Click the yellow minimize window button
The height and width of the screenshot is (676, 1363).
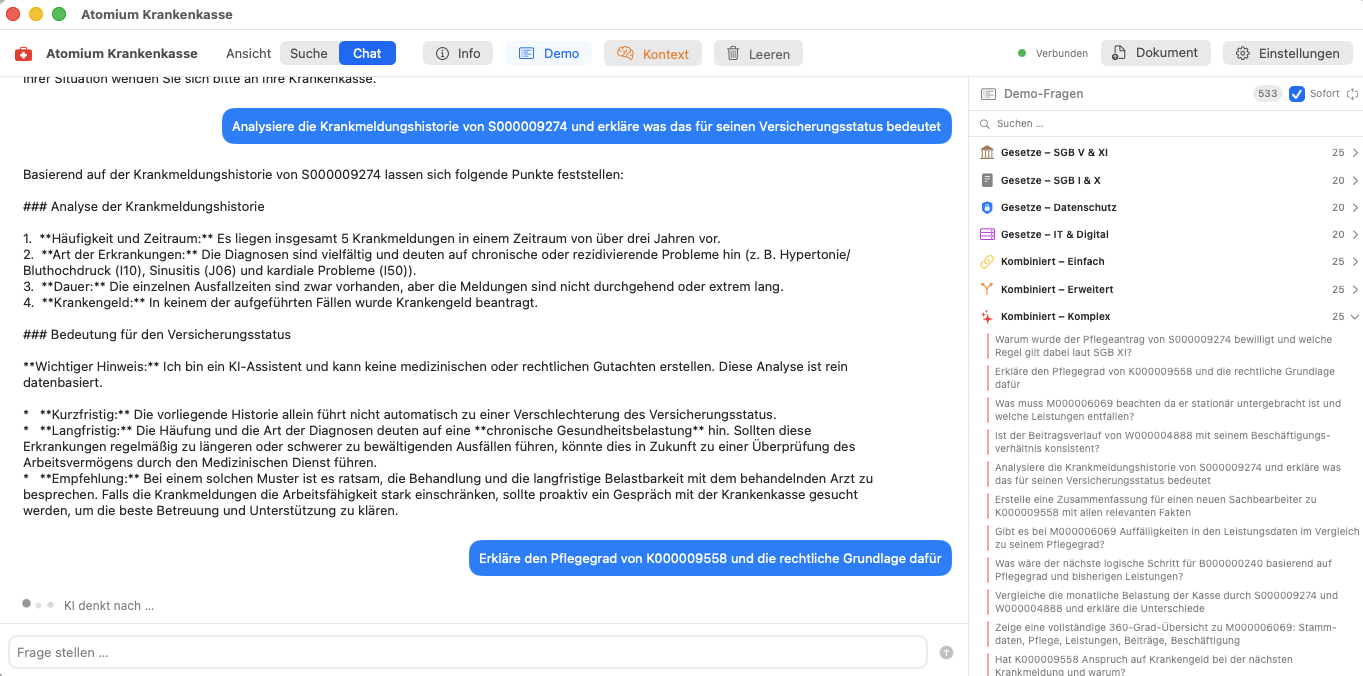(36, 14)
